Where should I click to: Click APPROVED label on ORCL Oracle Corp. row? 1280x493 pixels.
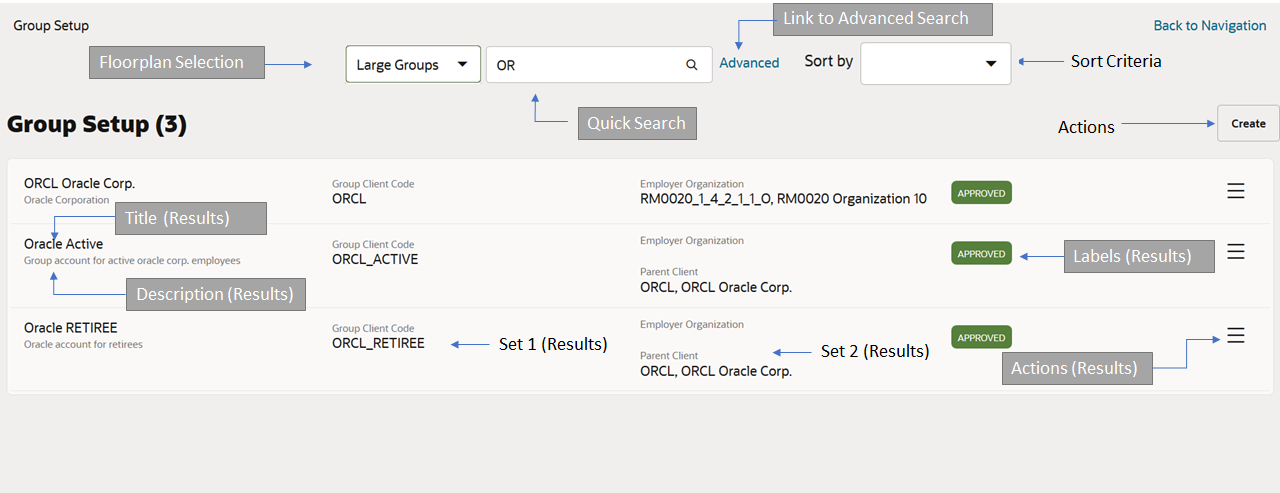(981, 193)
